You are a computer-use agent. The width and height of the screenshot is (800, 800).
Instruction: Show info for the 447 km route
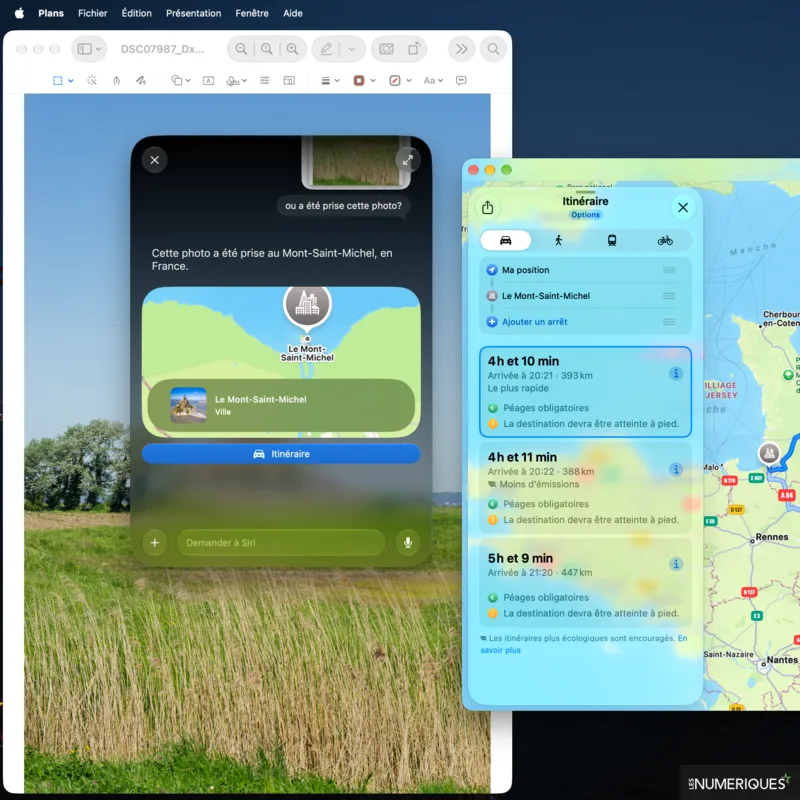tap(676, 564)
